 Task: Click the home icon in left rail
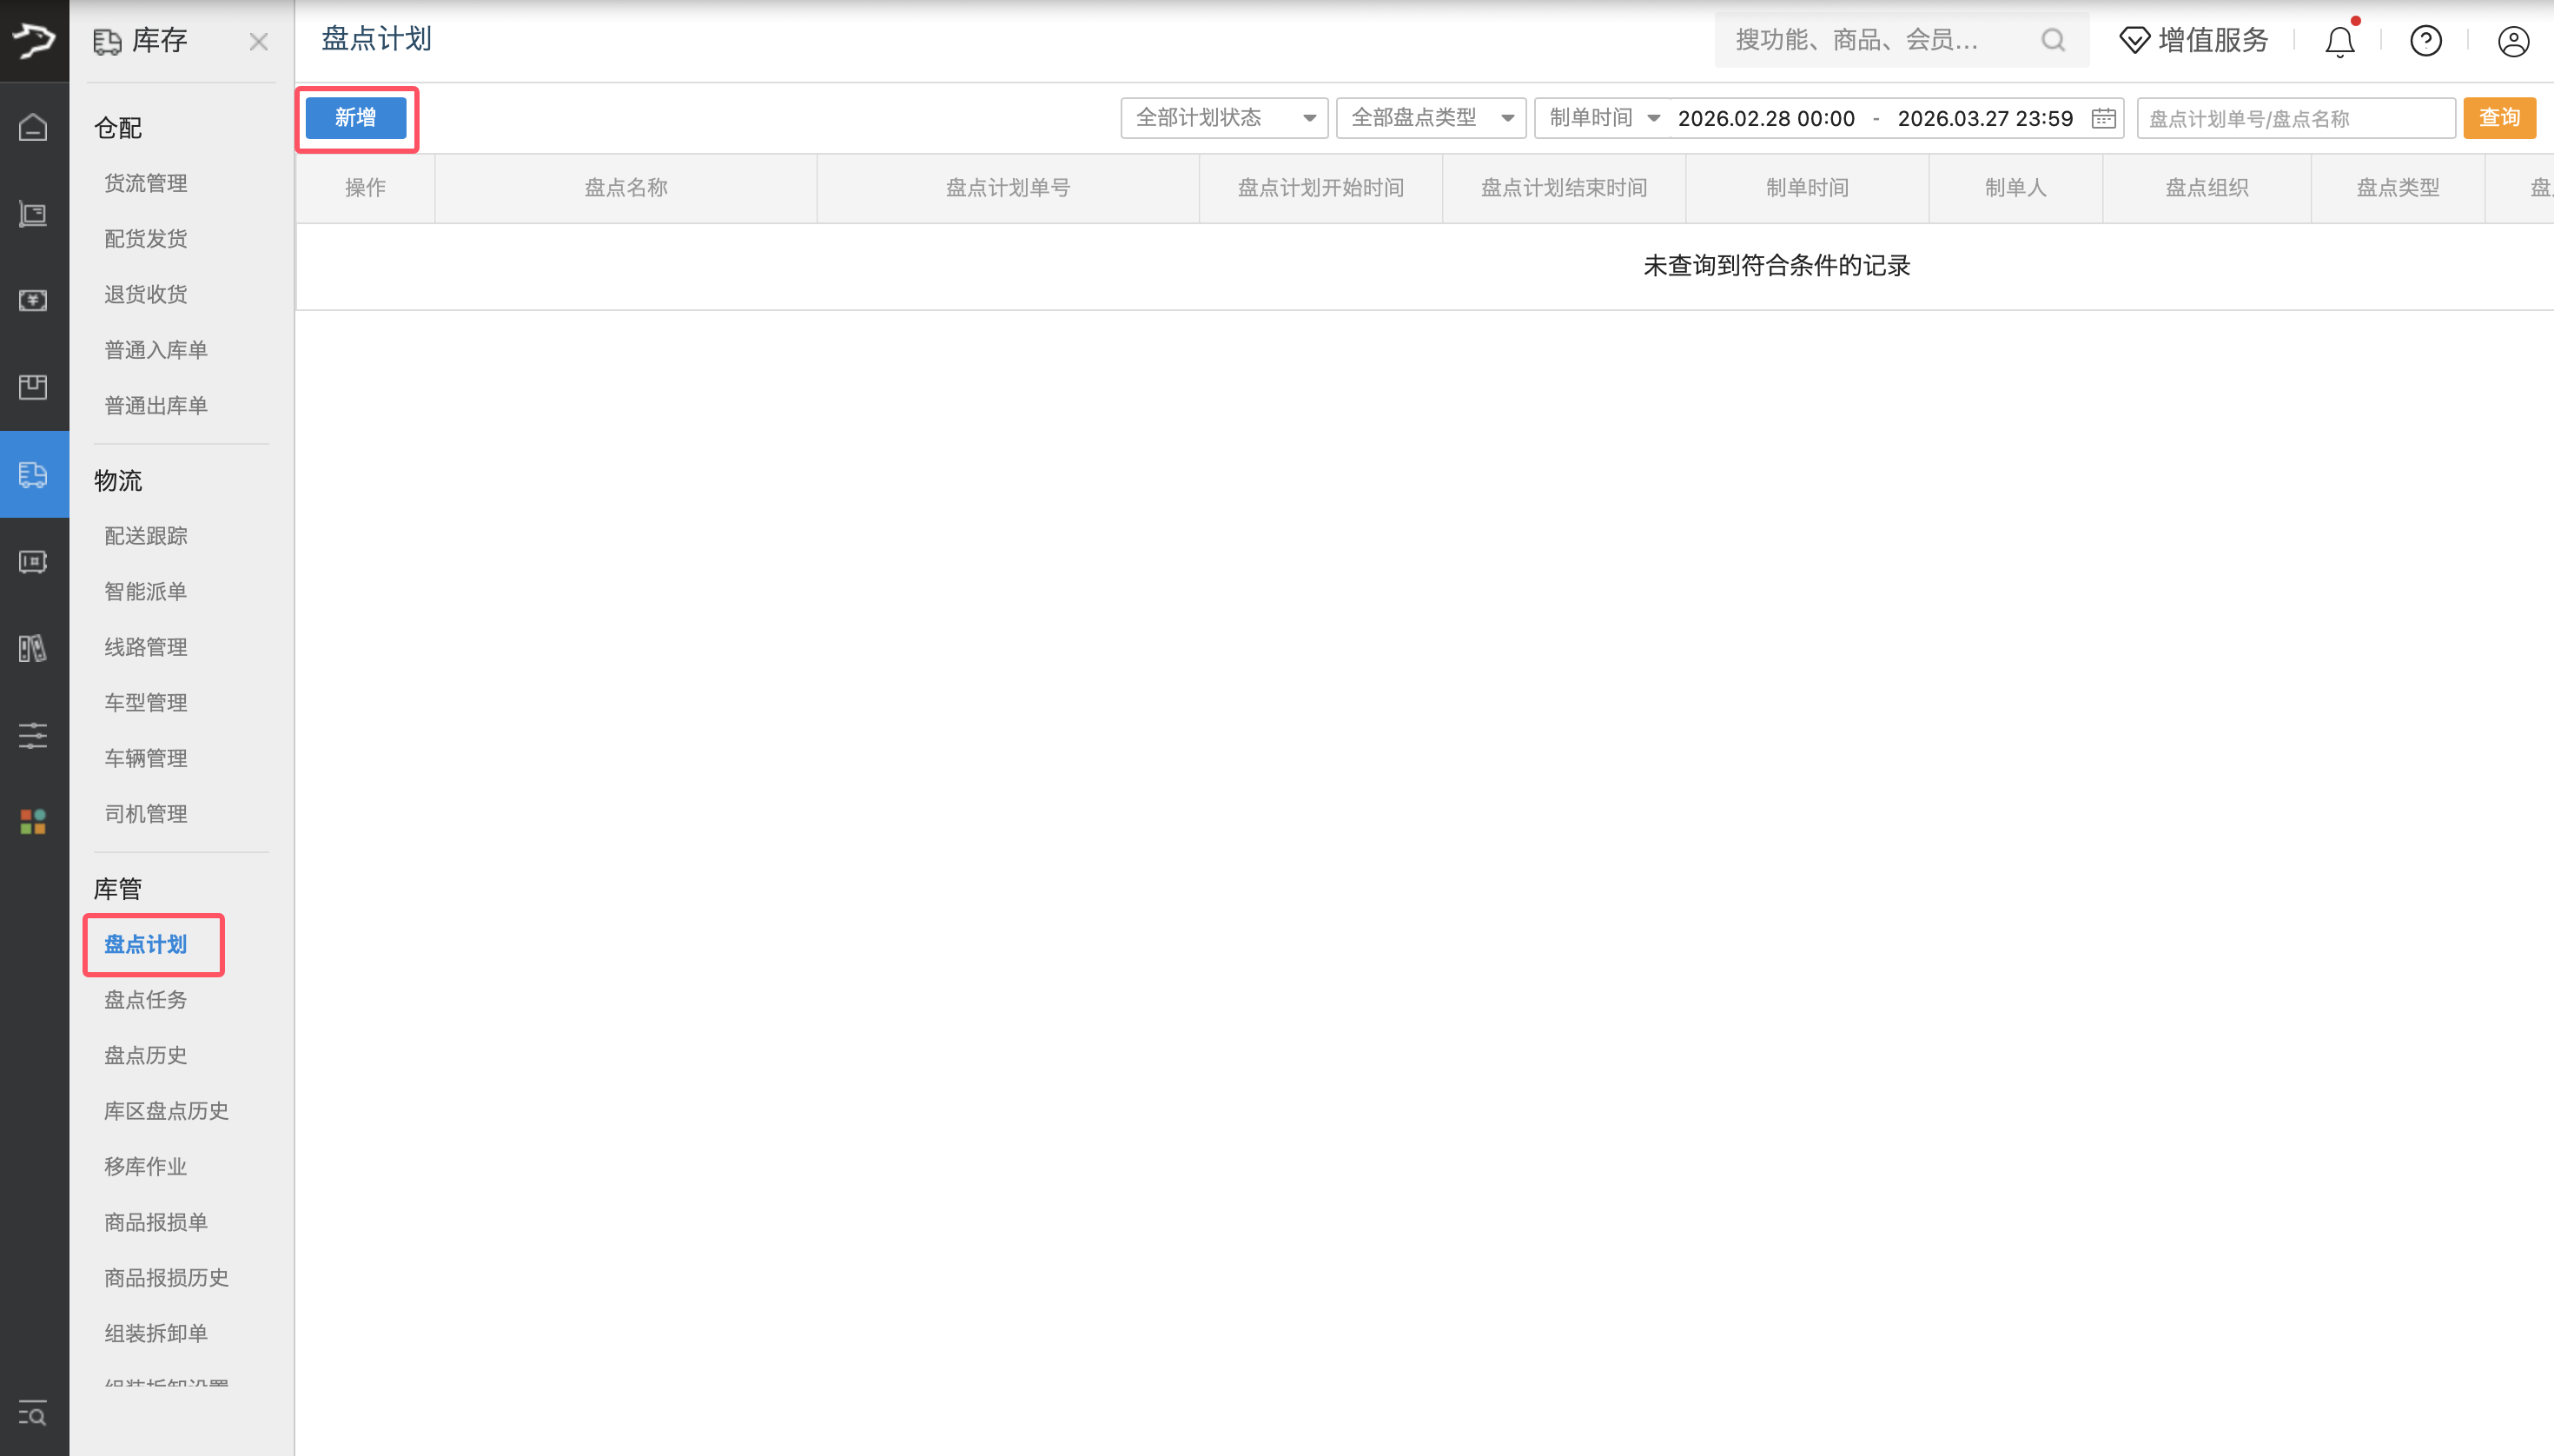pos(33,127)
